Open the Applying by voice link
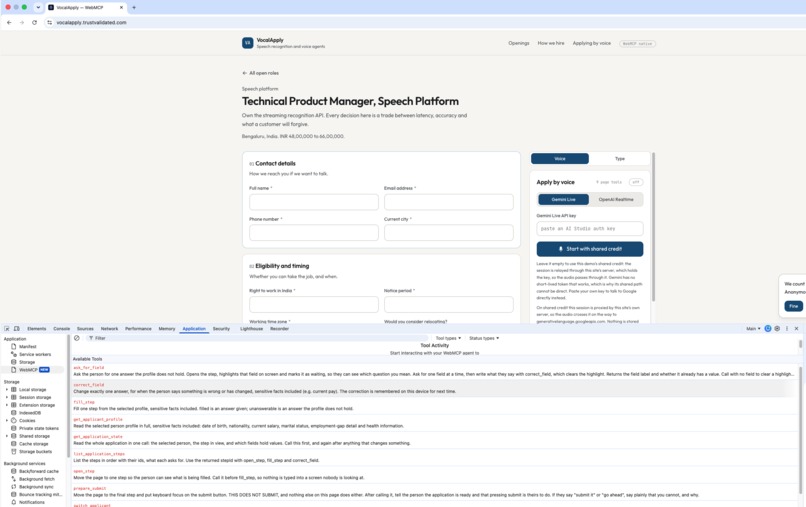Viewport: 806px width, 507px height. click(x=592, y=43)
